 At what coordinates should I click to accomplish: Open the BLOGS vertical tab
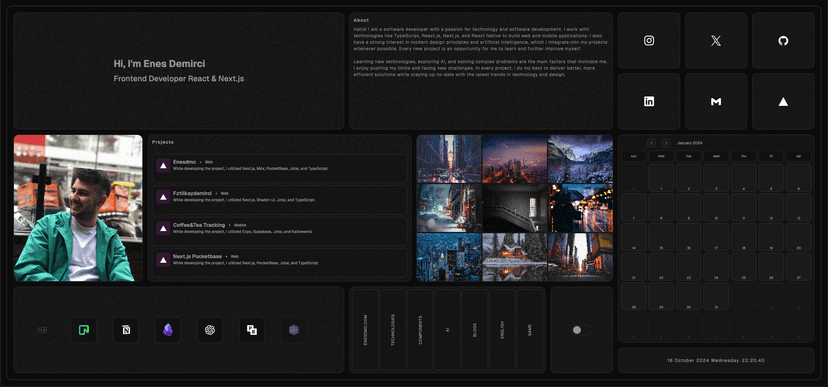coord(475,330)
